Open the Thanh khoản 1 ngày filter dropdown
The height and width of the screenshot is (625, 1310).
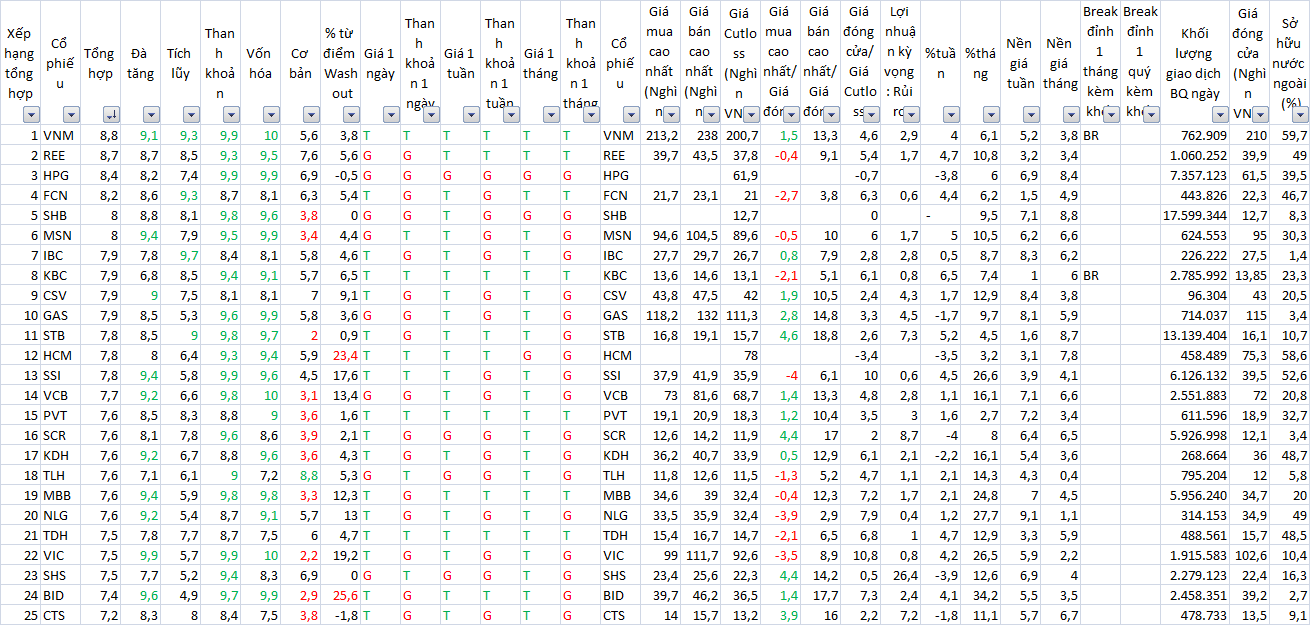[431, 115]
